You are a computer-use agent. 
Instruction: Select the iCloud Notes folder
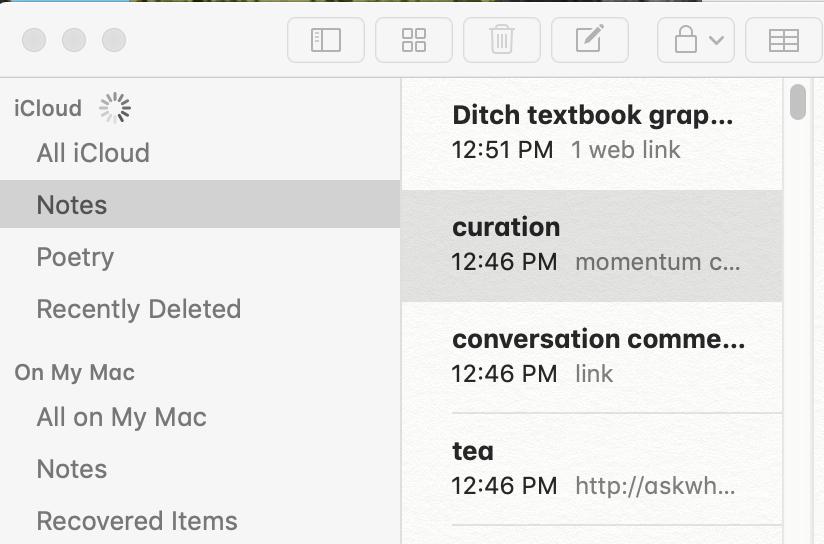(x=200, y=204)
